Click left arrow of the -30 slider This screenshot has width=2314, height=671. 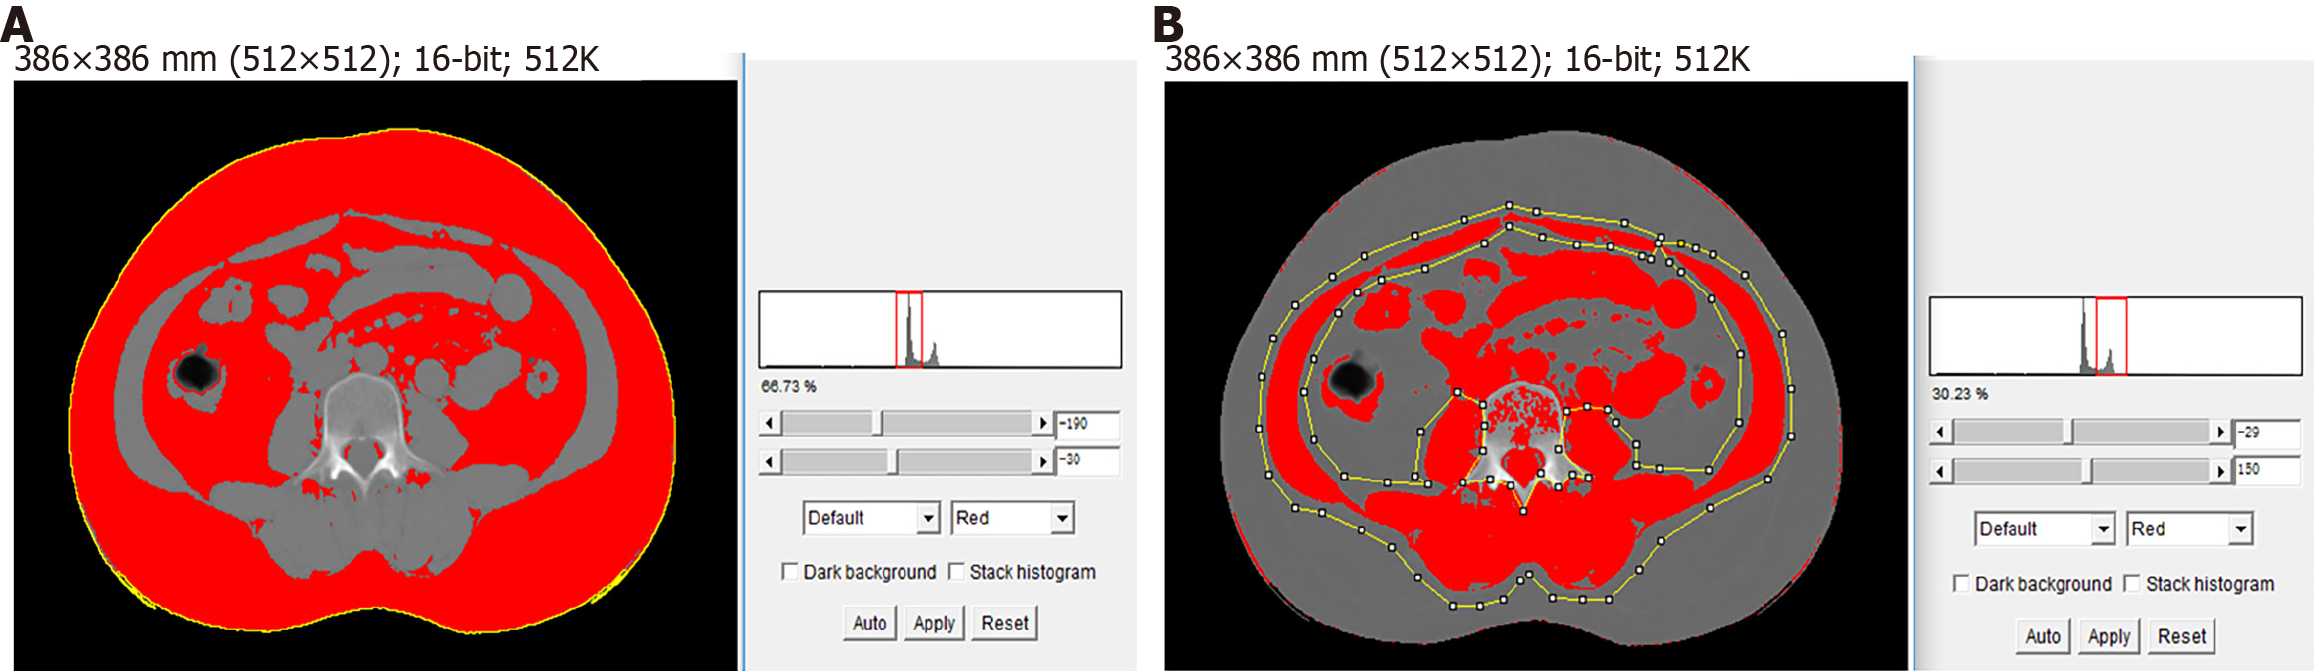pyautogui.click(x=769, y=461)
